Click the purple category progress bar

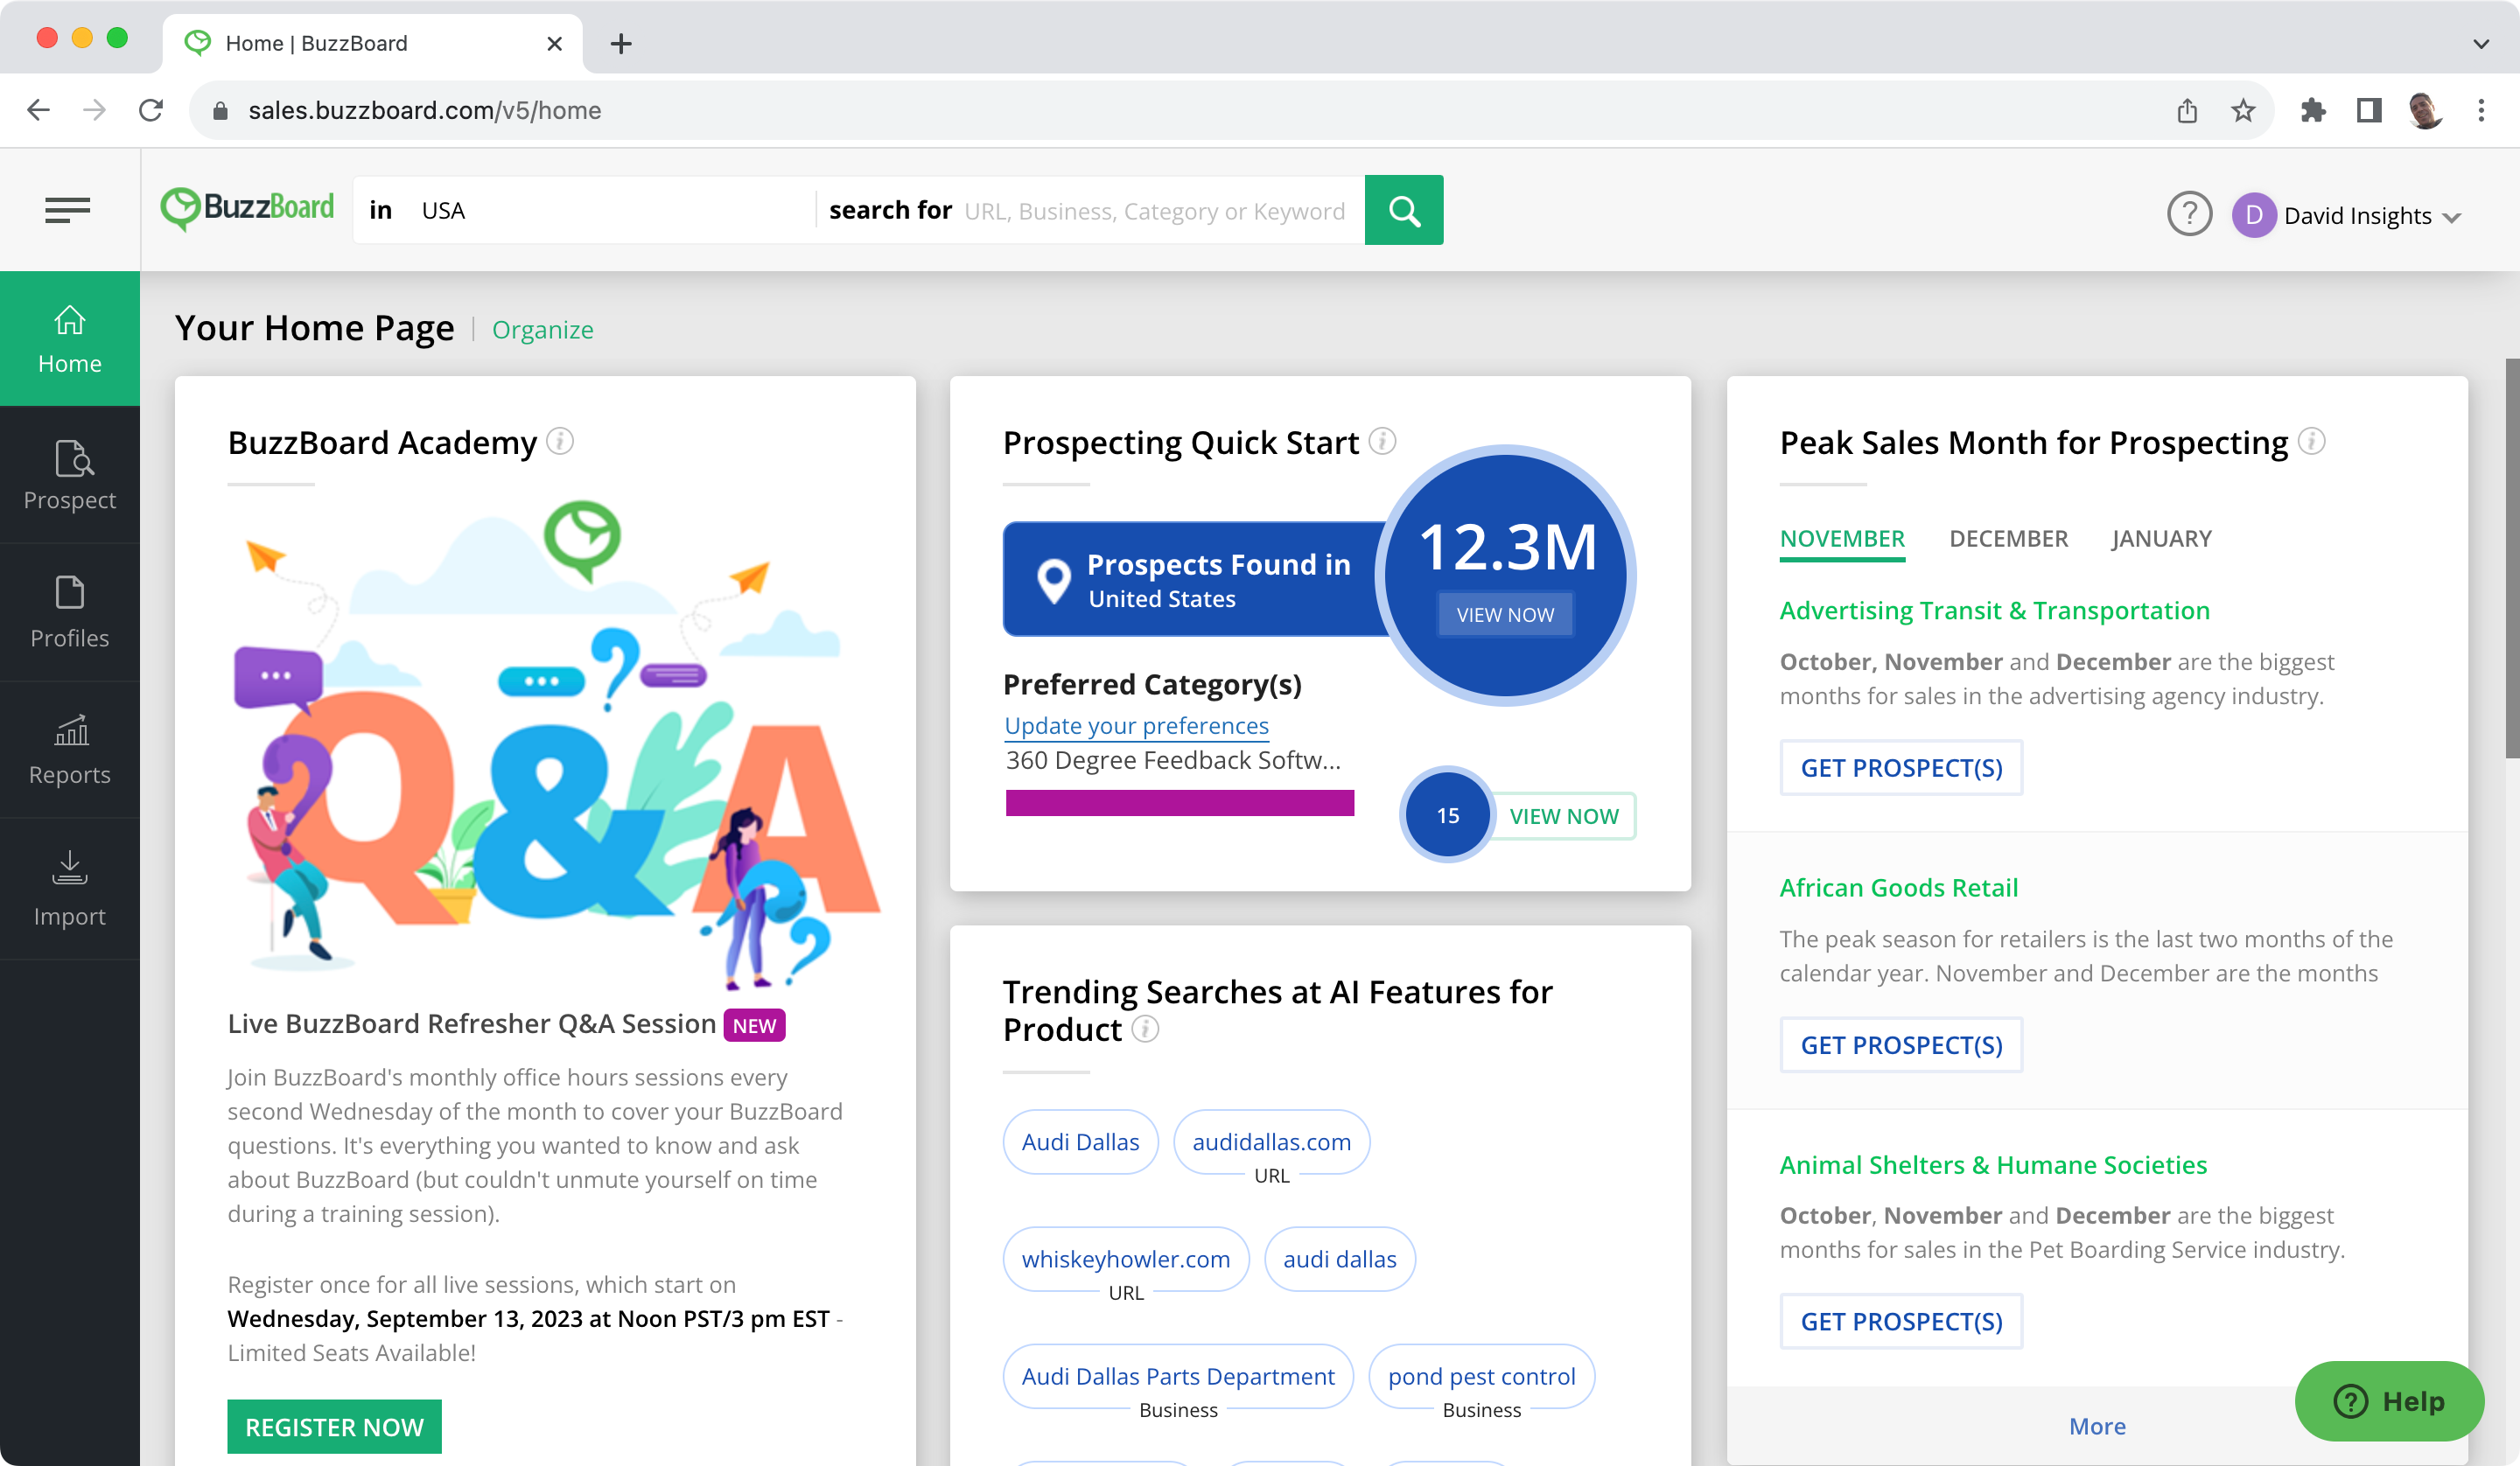pos(1179,803)
